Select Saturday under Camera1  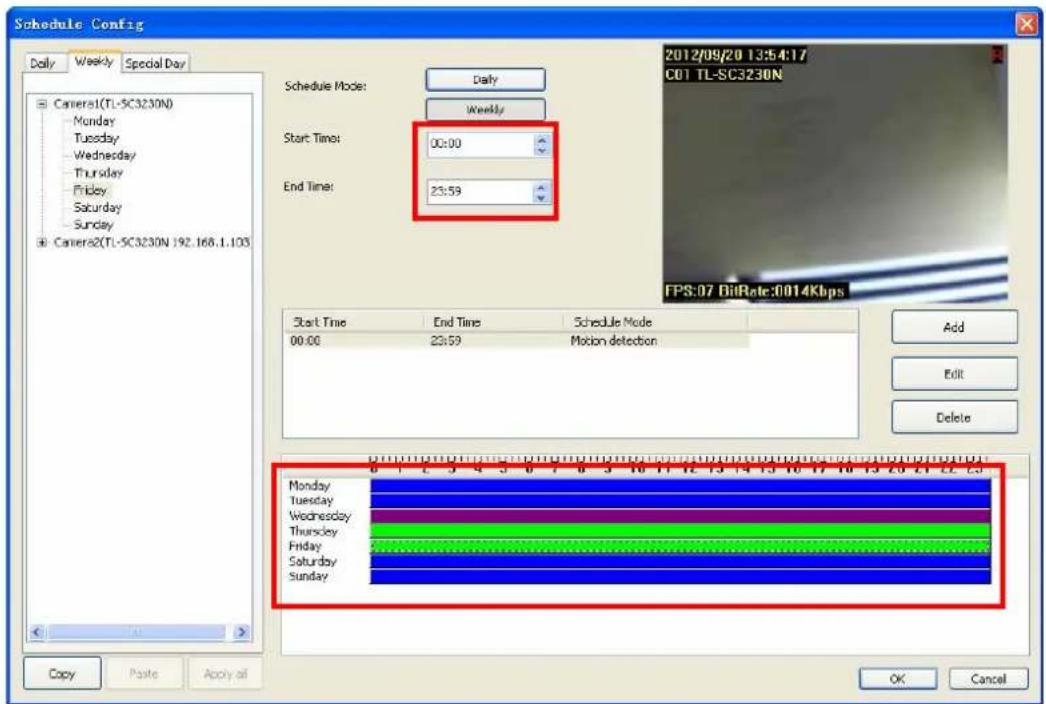tap(97, 208)
